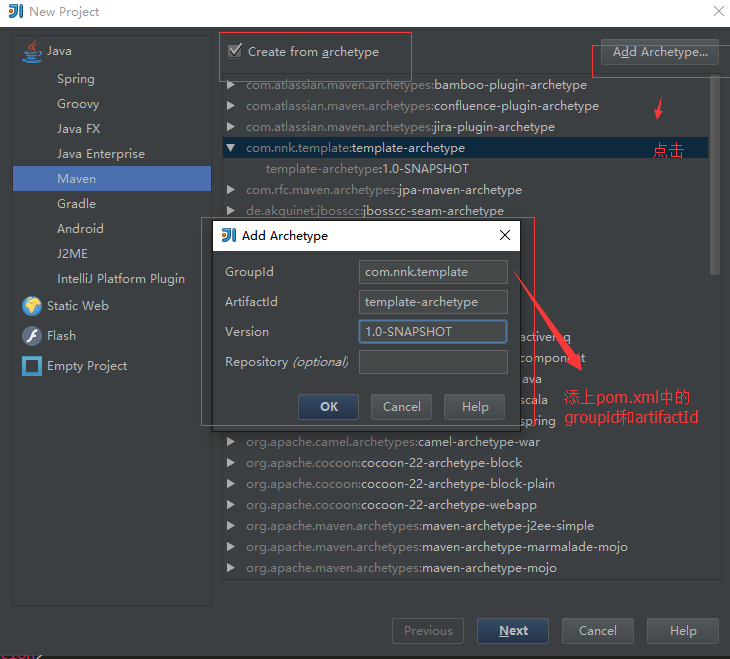Screen dimensions: 730x659
Task: Select Static Web project type label
Action: tap(78, 306)
